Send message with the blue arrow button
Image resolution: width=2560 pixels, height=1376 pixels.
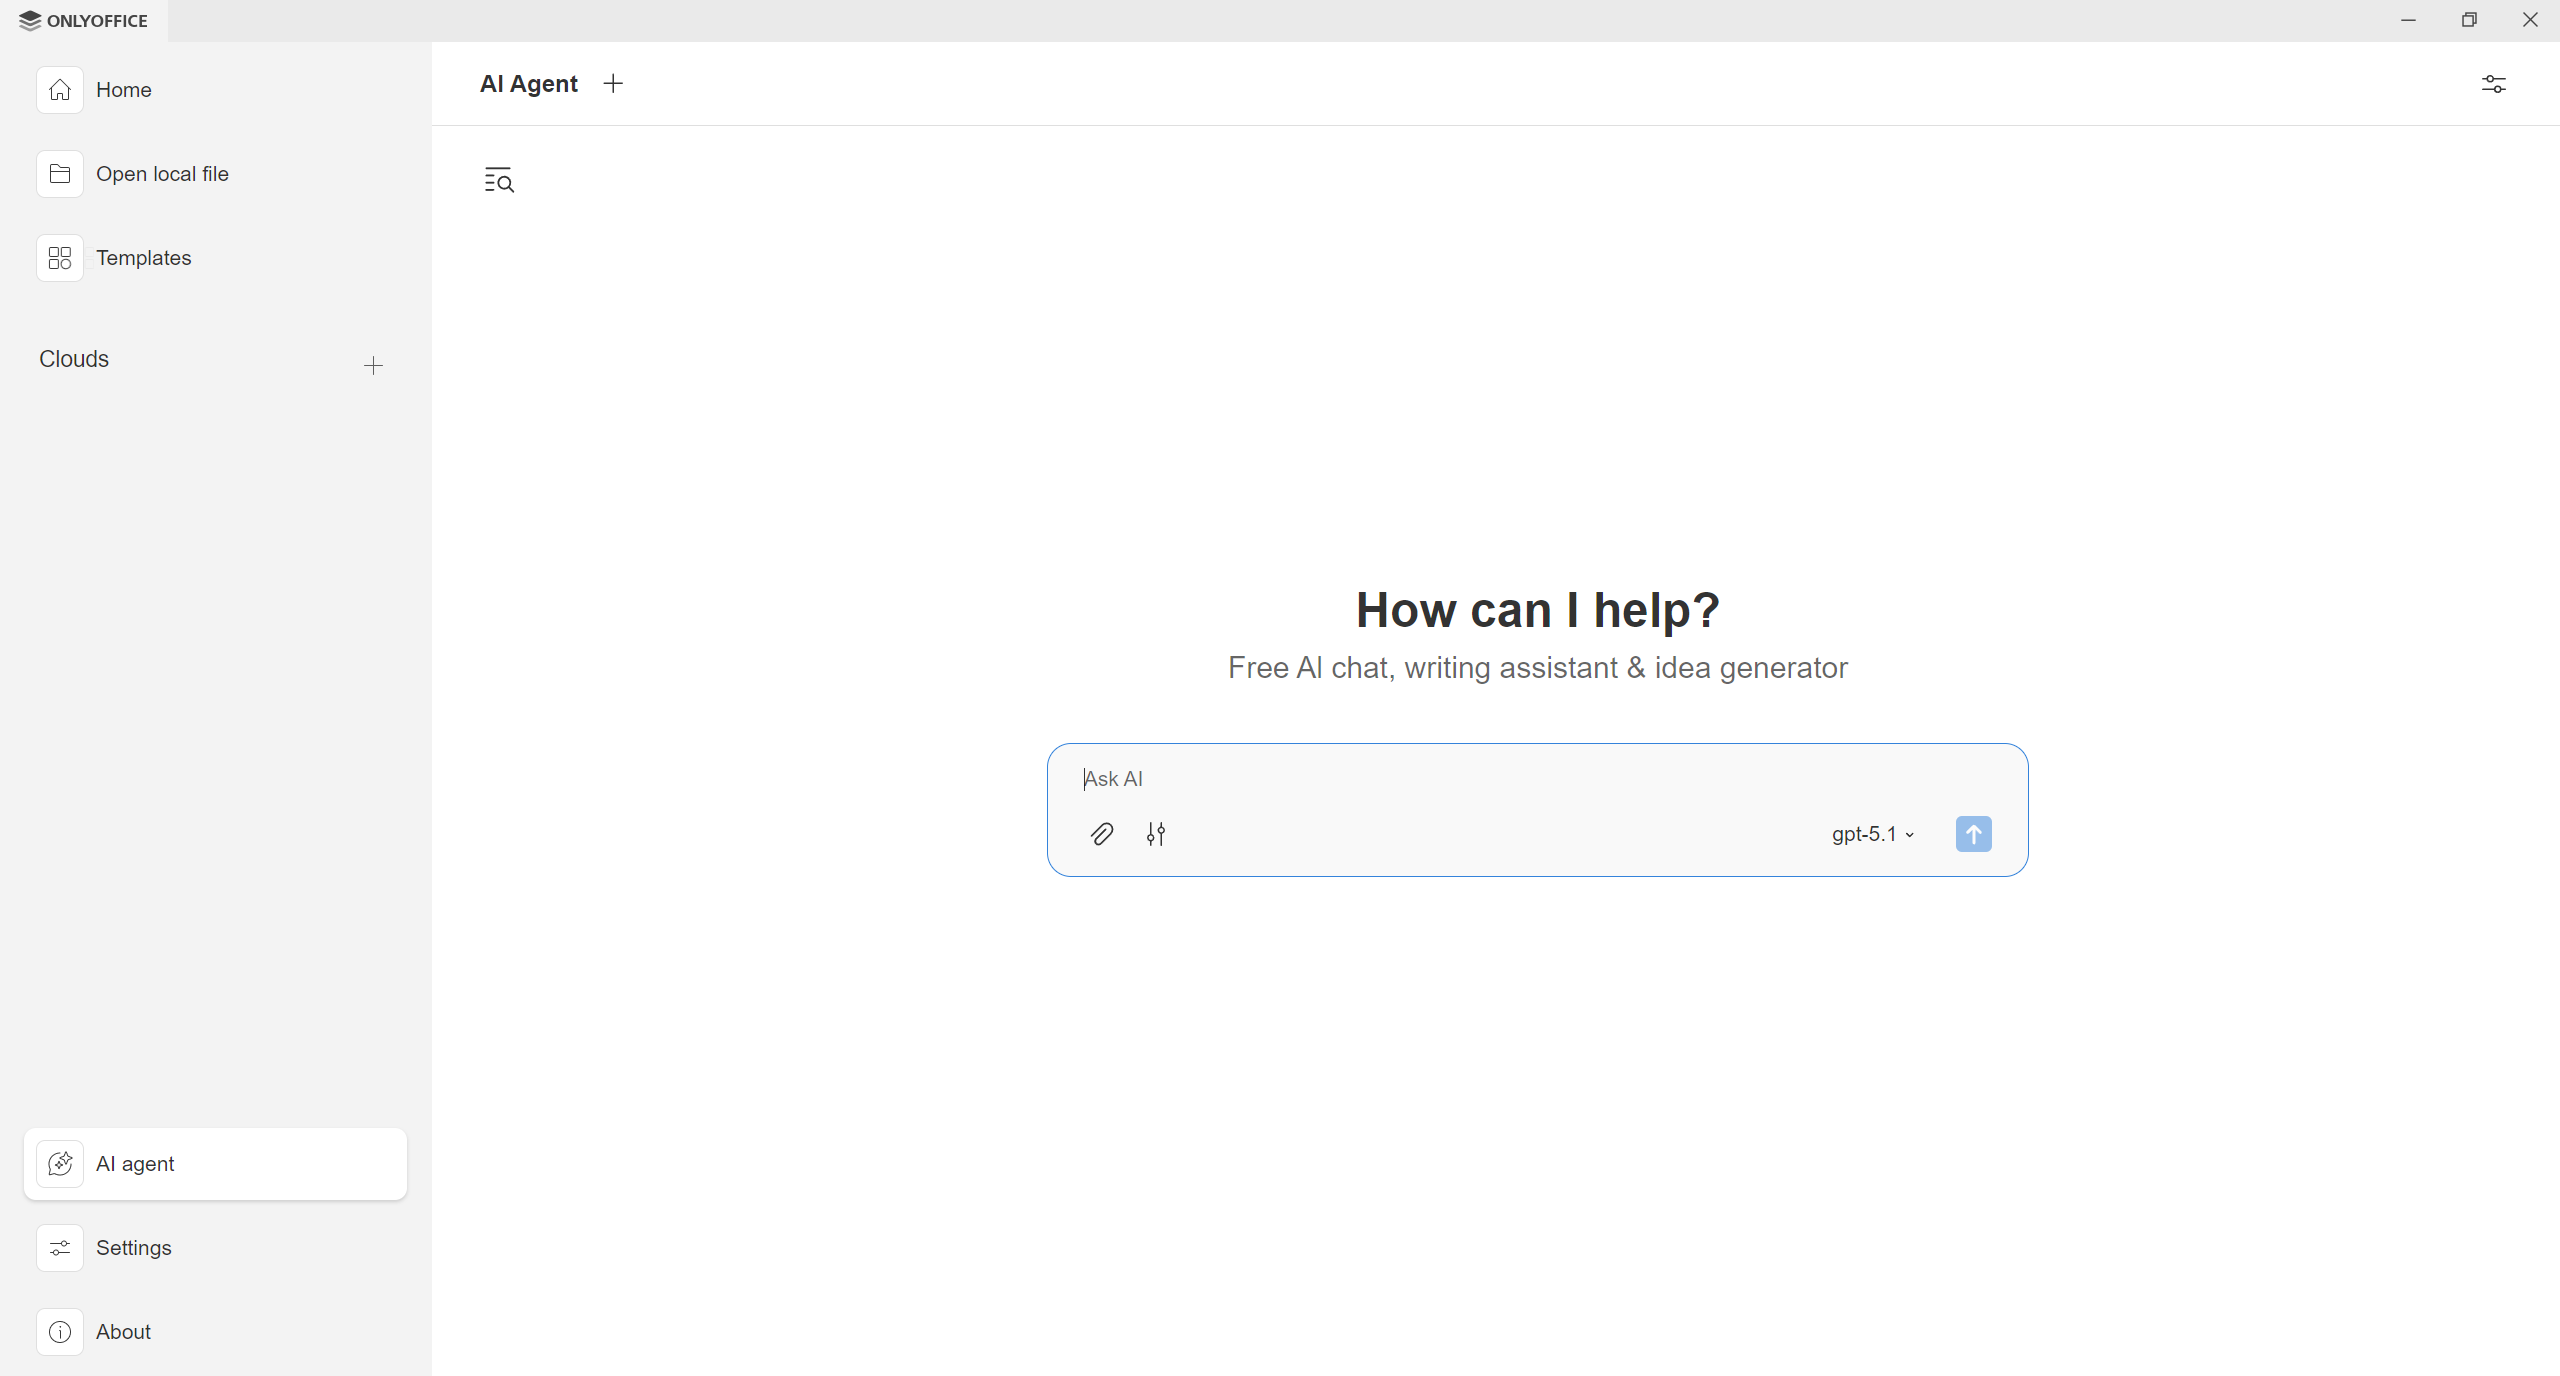click(x=1973, y=834)
